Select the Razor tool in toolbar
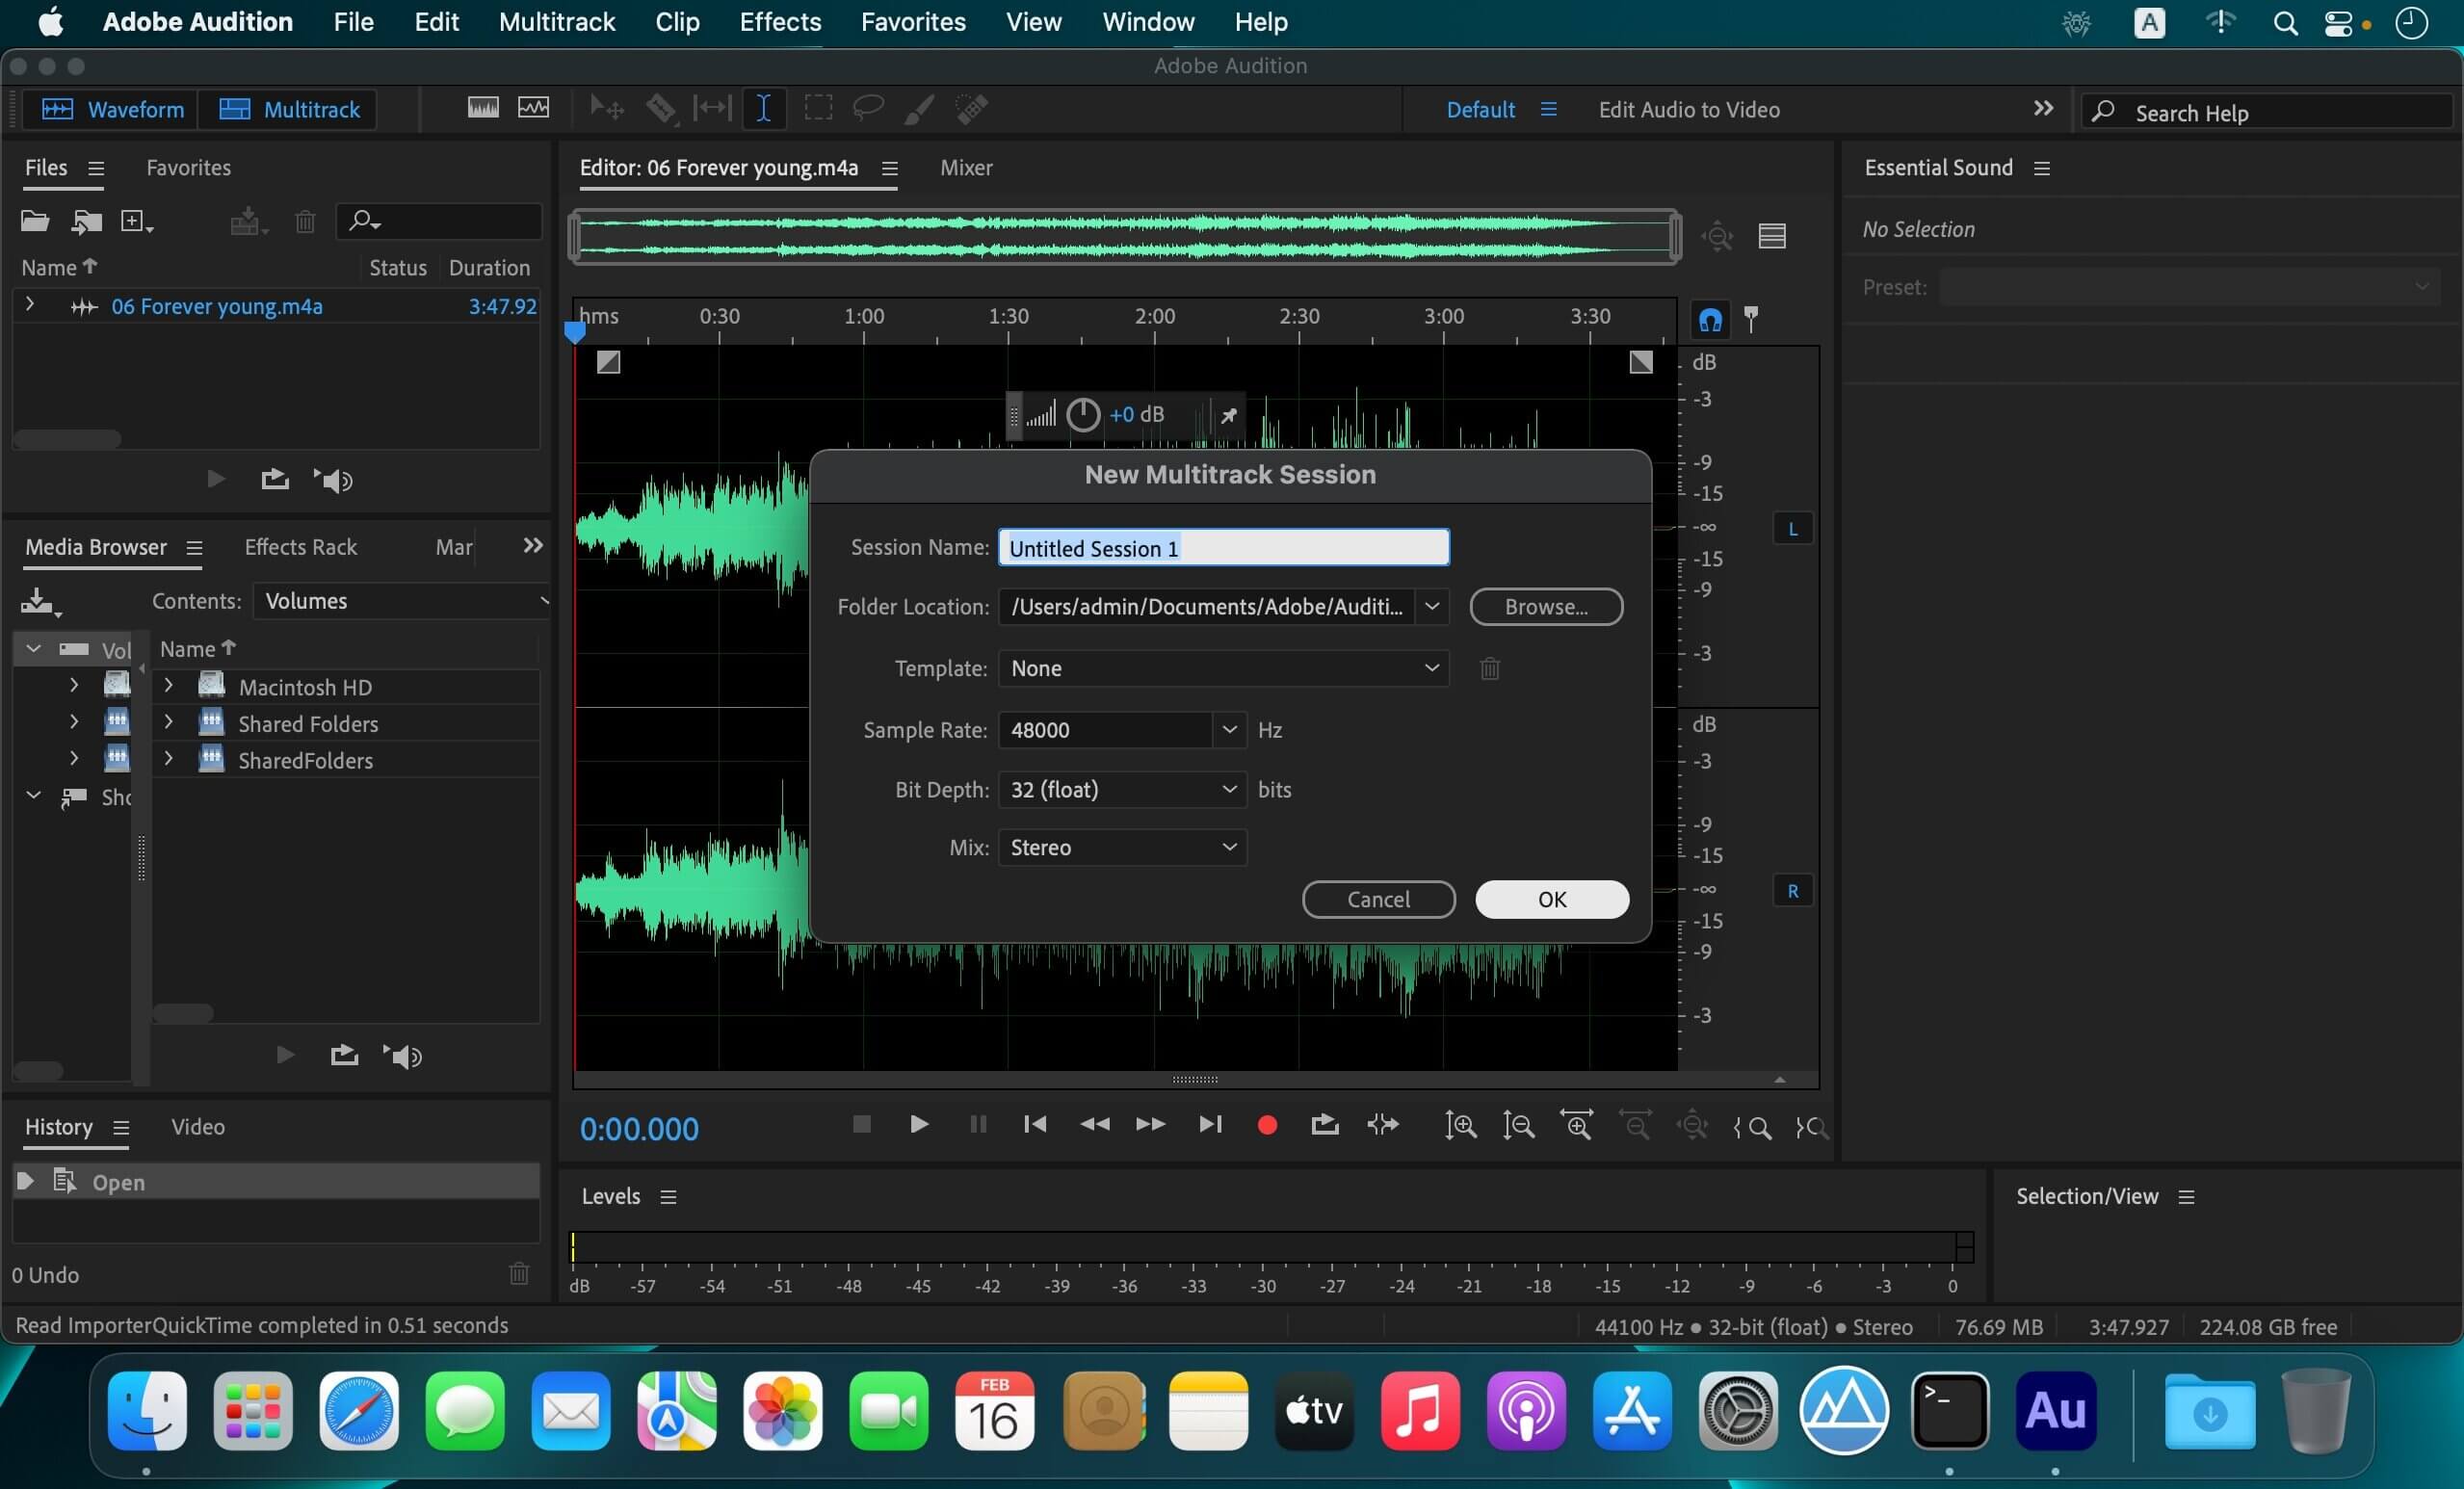 tap(661, 108)
